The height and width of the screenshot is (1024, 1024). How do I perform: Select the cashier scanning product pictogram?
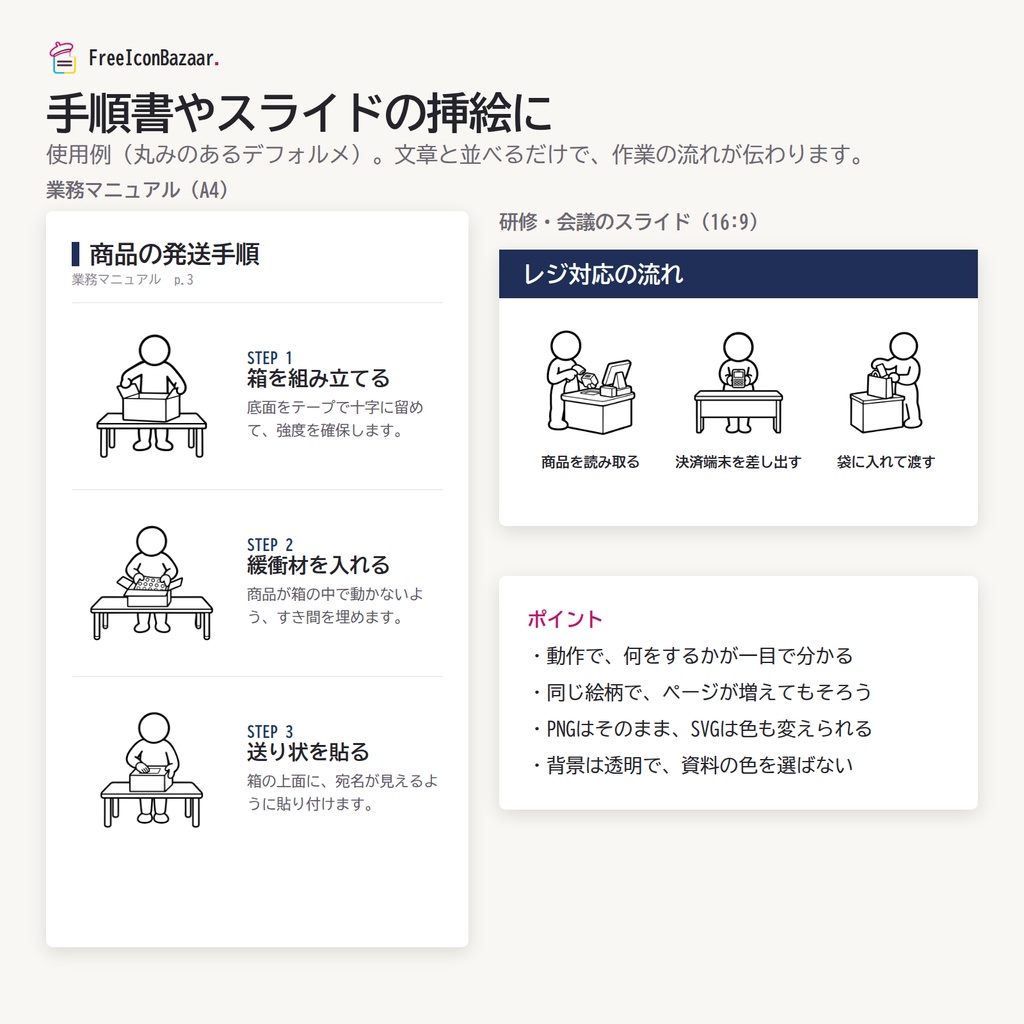click(590, 382)
